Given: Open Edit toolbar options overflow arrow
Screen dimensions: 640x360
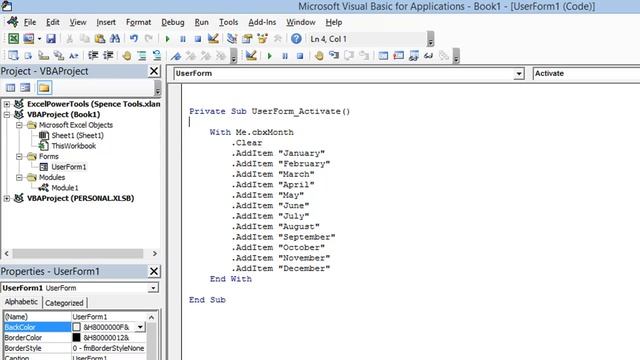Looking at the screenshot, I should click(233, 56).
